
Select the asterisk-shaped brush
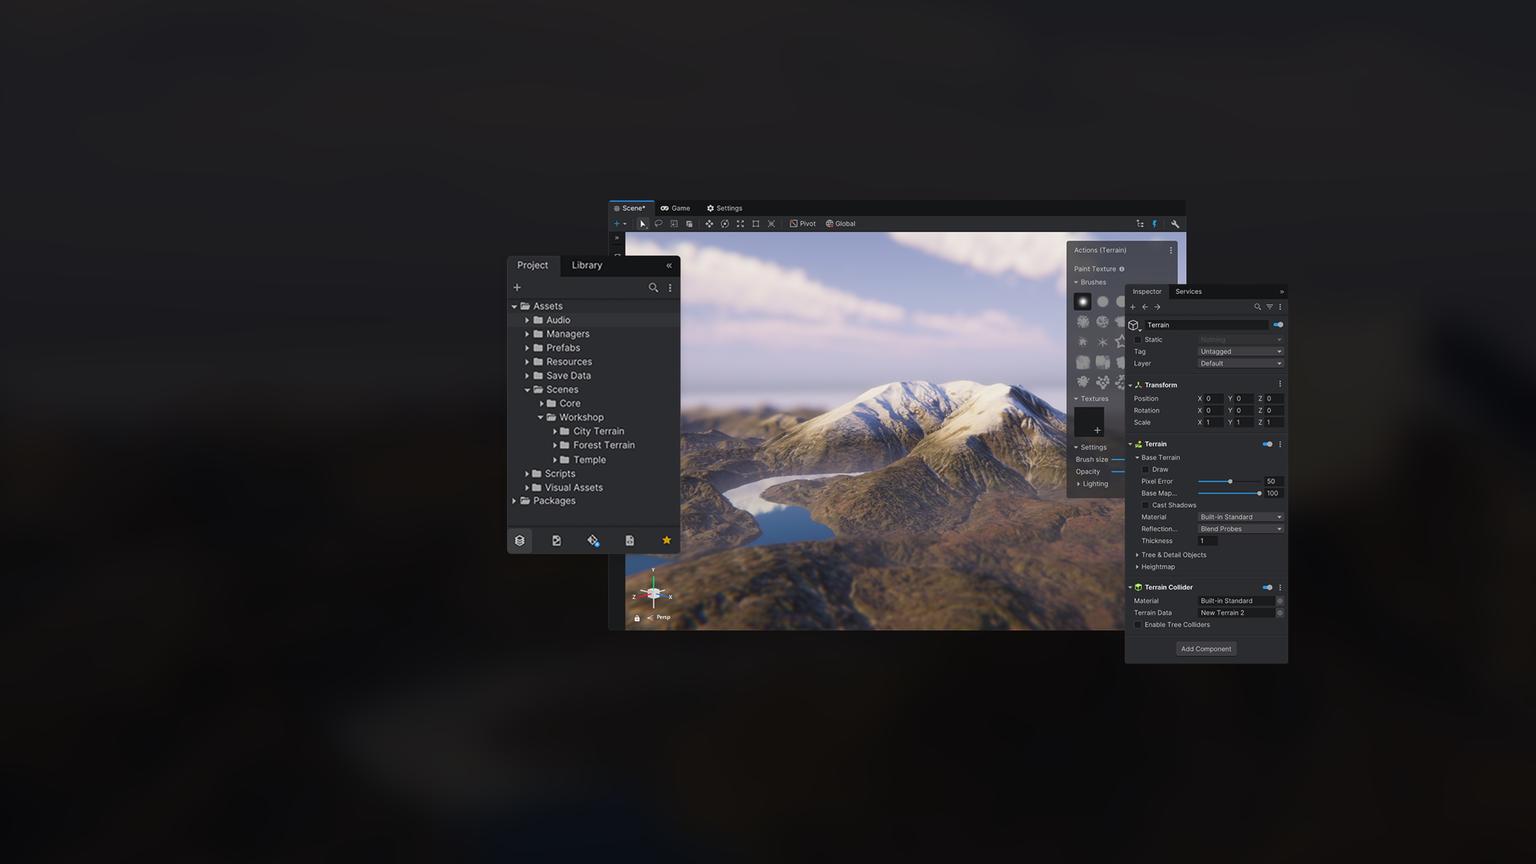[1103, 342]
